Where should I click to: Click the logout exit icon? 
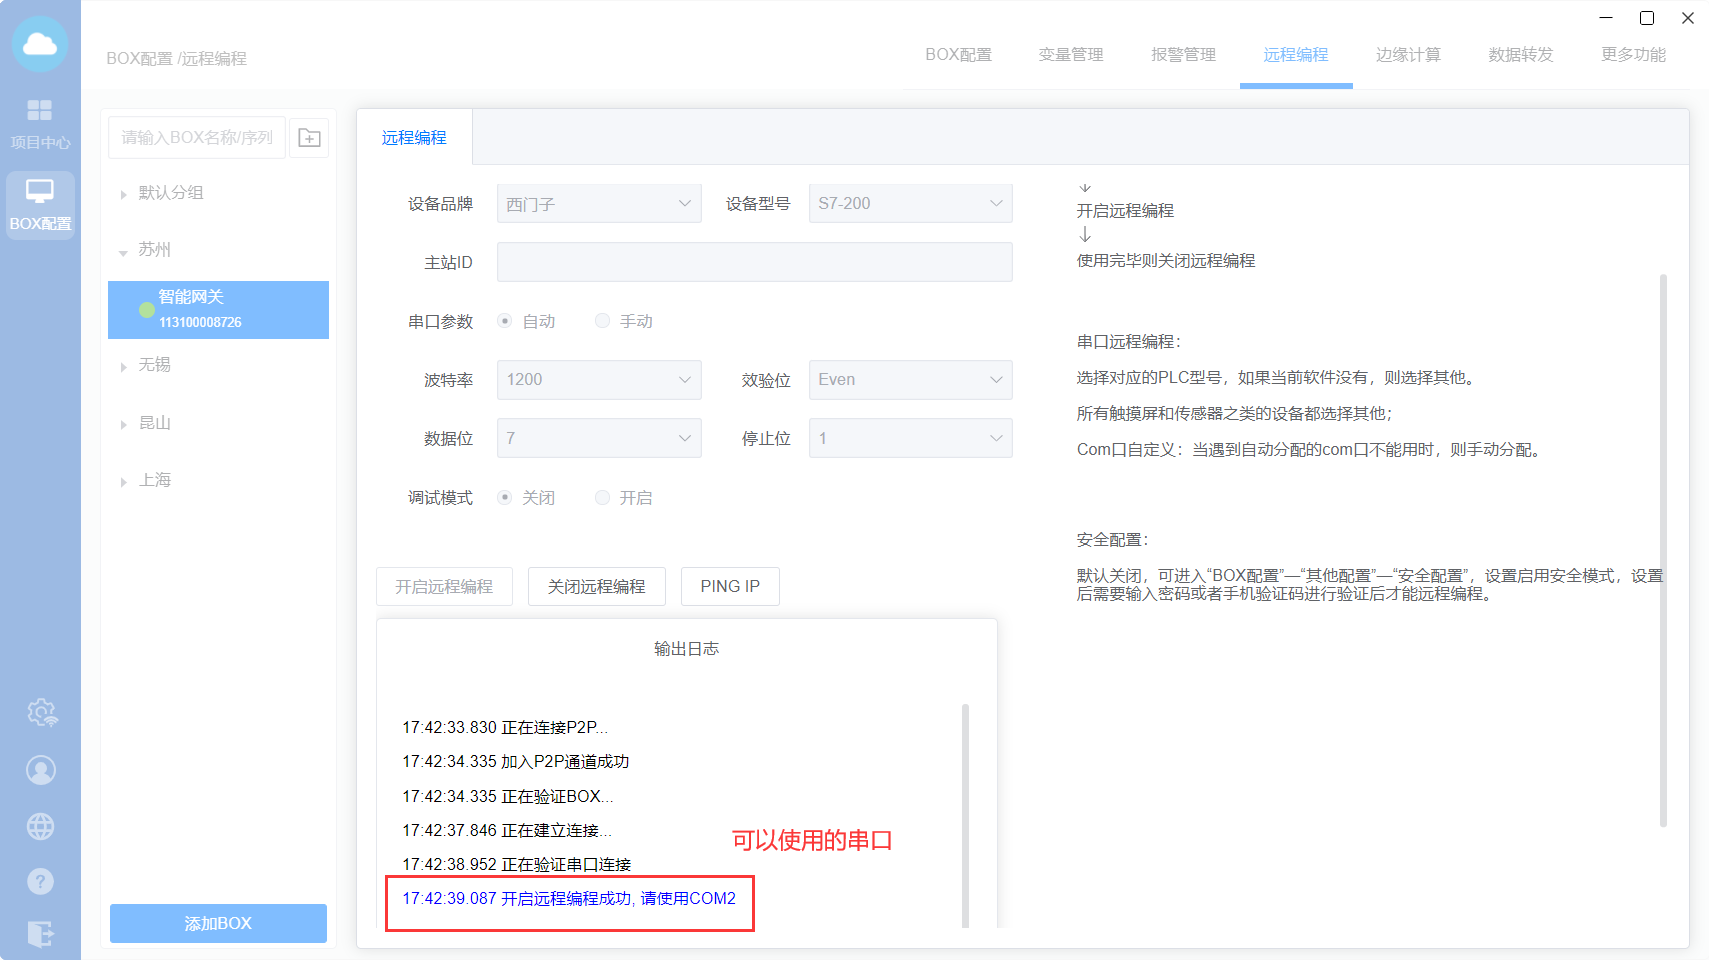point(41,934)
